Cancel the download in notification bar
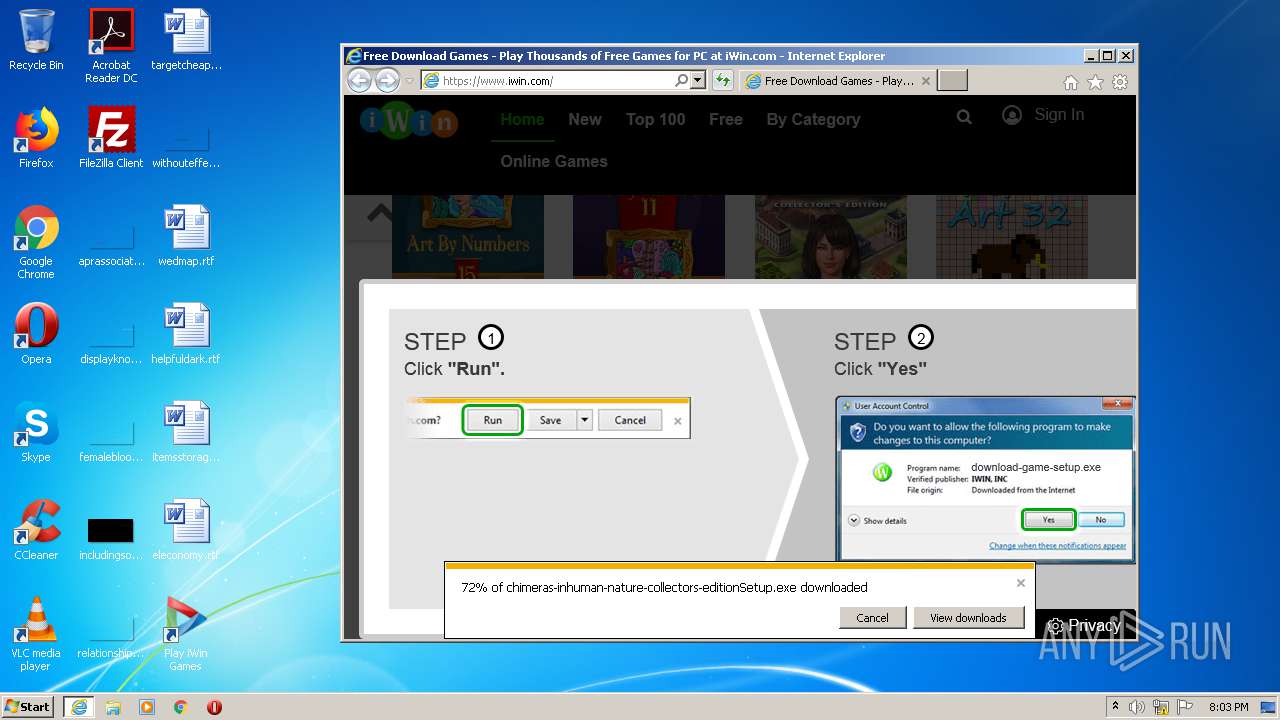The image size is (1280, 720). (872, 618)
